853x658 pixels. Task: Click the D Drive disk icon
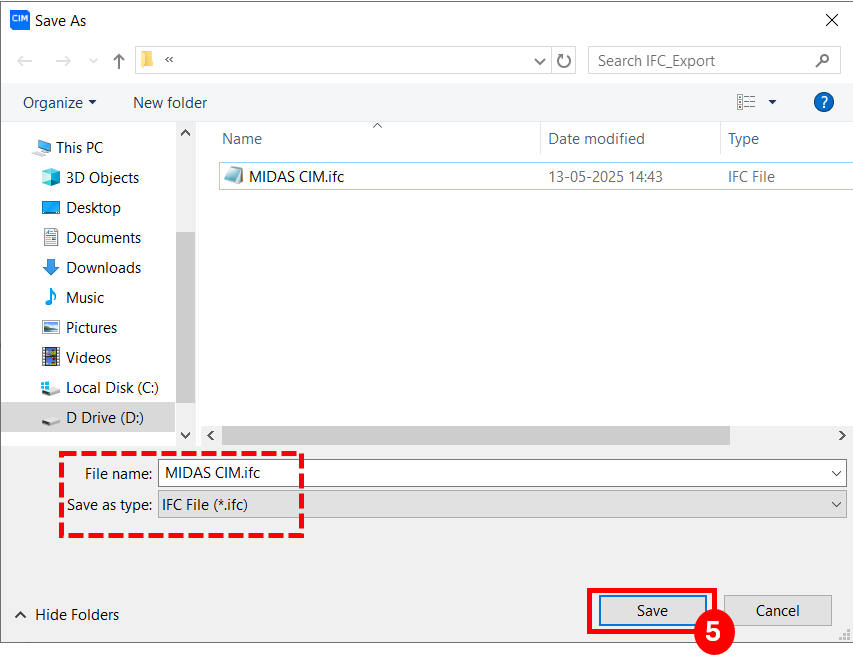coord(51,420)
